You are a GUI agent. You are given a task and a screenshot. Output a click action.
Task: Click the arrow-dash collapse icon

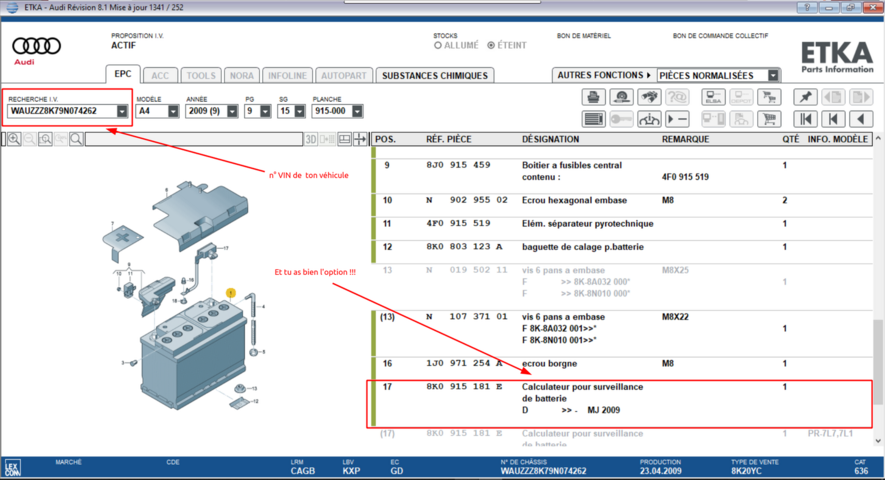pyautogui.click(x=677, y=119)
